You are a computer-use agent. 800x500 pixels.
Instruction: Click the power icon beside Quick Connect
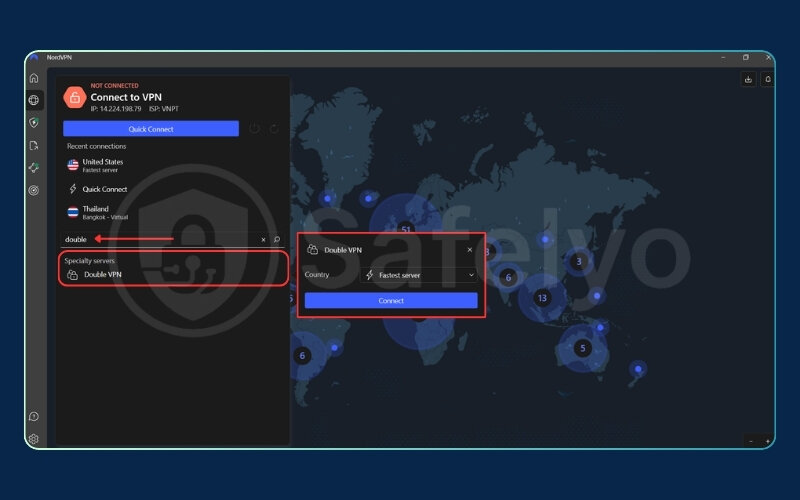(x=254, y=129)
